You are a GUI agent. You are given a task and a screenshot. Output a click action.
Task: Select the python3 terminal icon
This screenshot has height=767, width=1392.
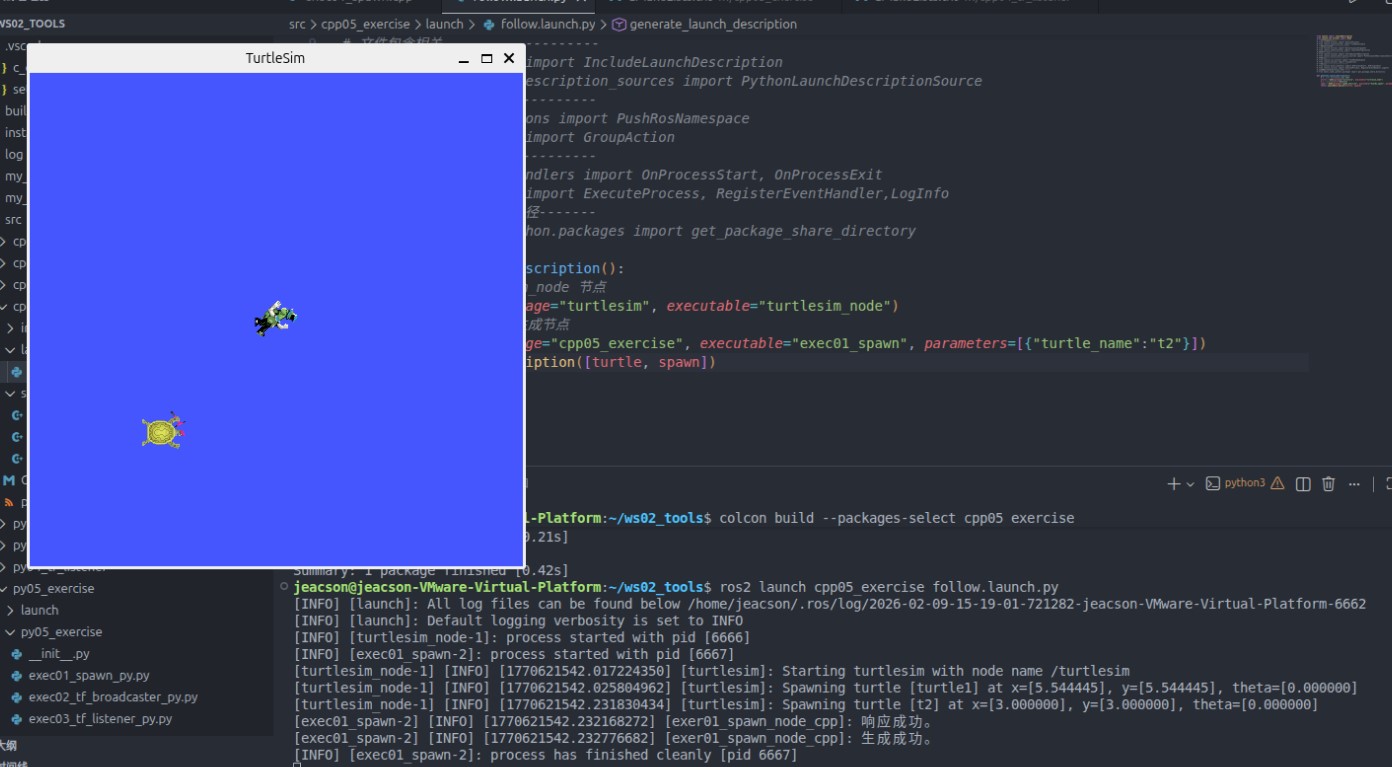pyautogui.click(x=1213, y=484)
